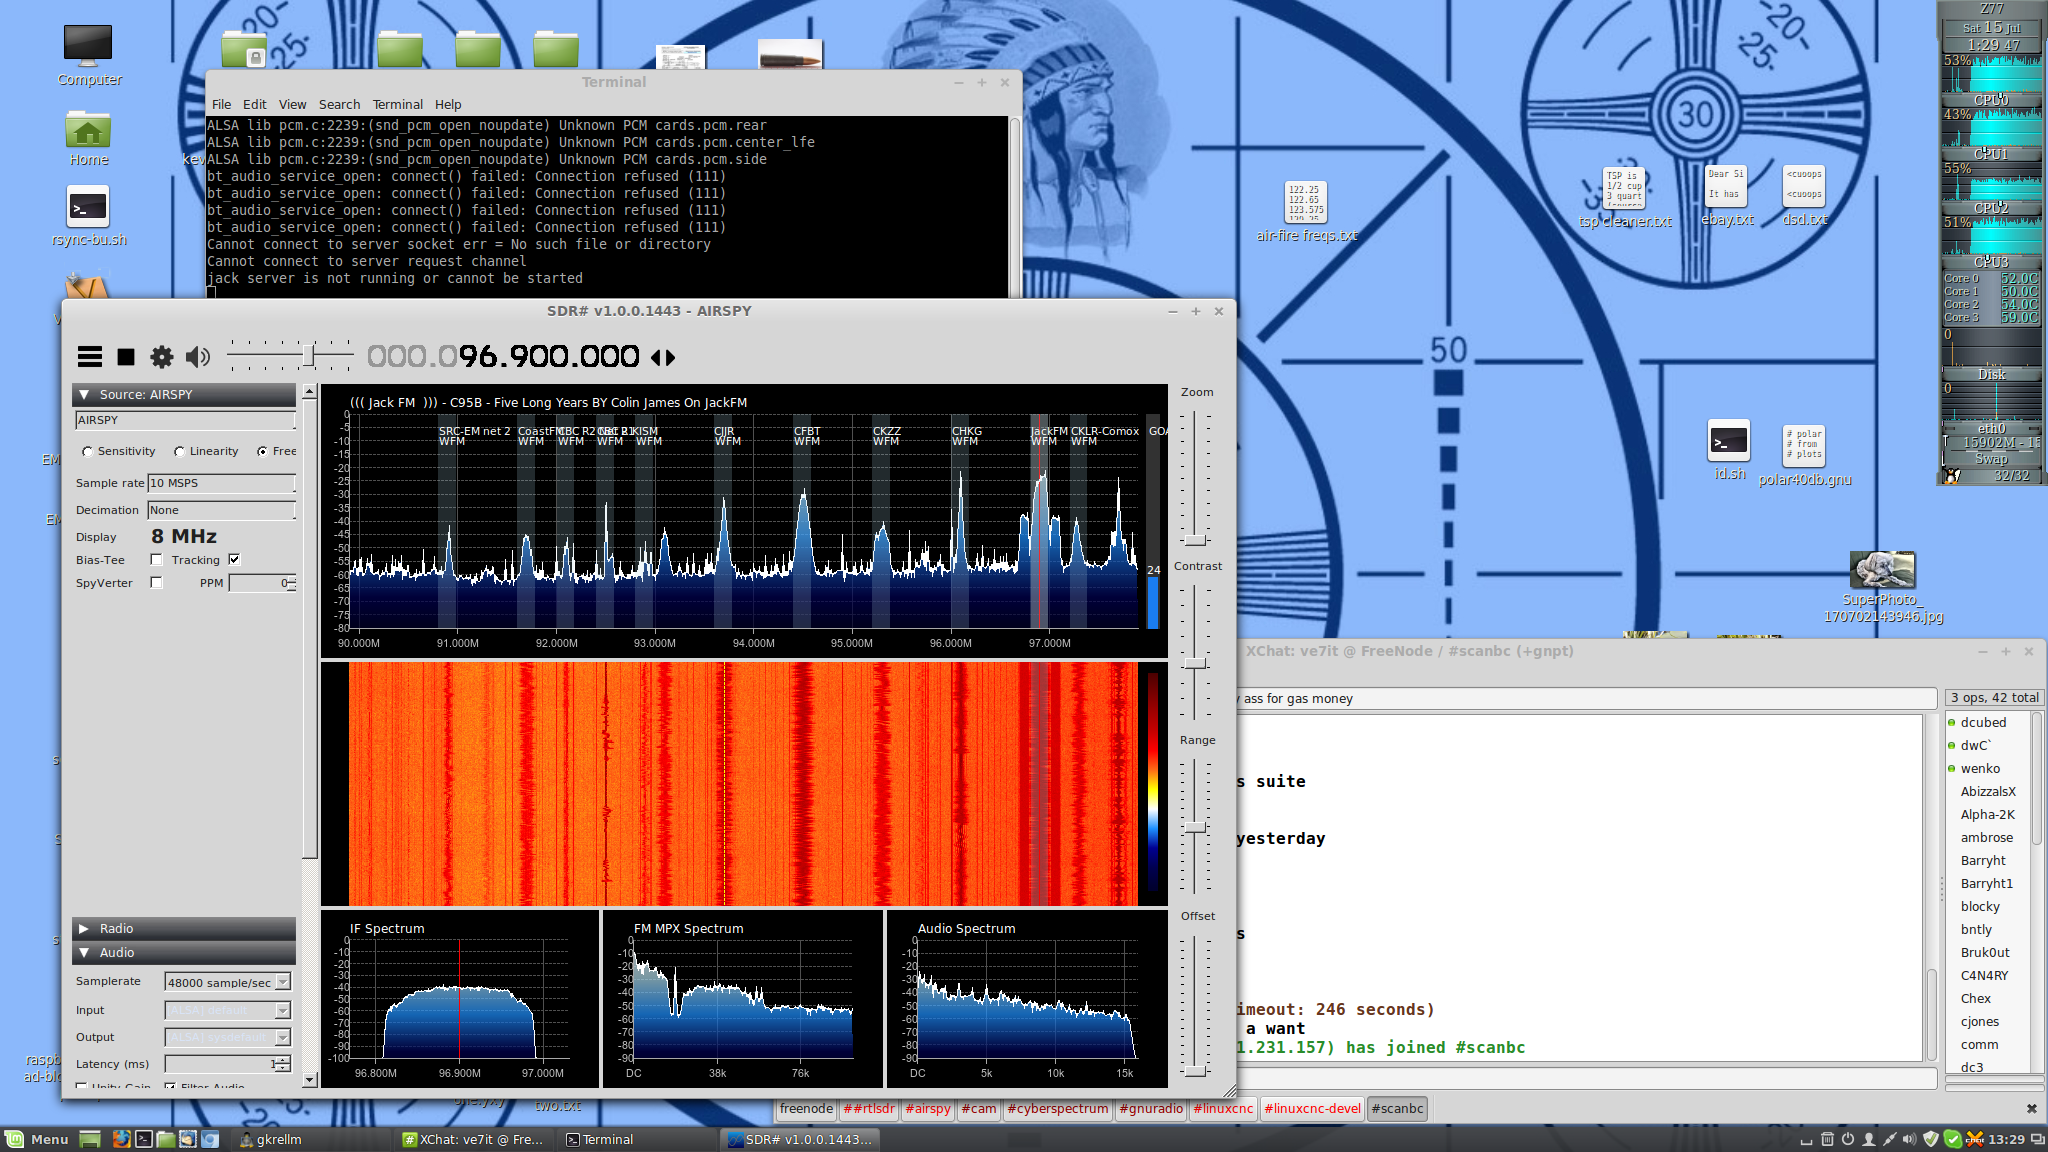The height and width of the screenshot is (1152, 2048).
Task: Click the frequency step arrows icon
Action: click(x=663, y=357)
